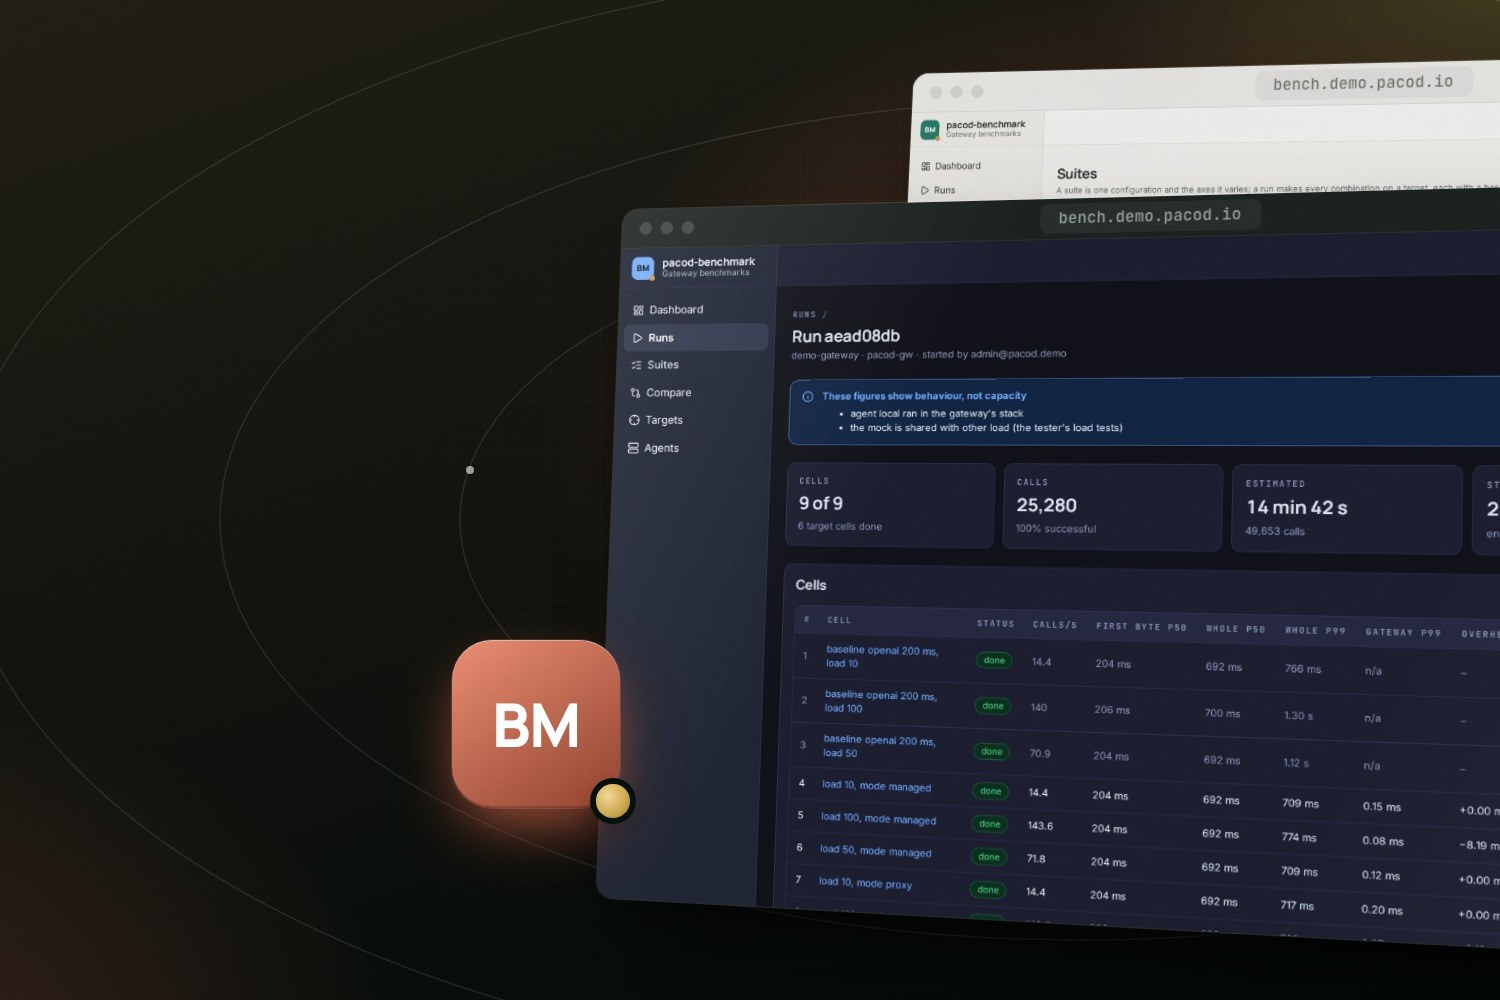Click the GATEWAY P99 column header
The width and height of the screenshot is (1500, 1000).
tap(1403, 632)
